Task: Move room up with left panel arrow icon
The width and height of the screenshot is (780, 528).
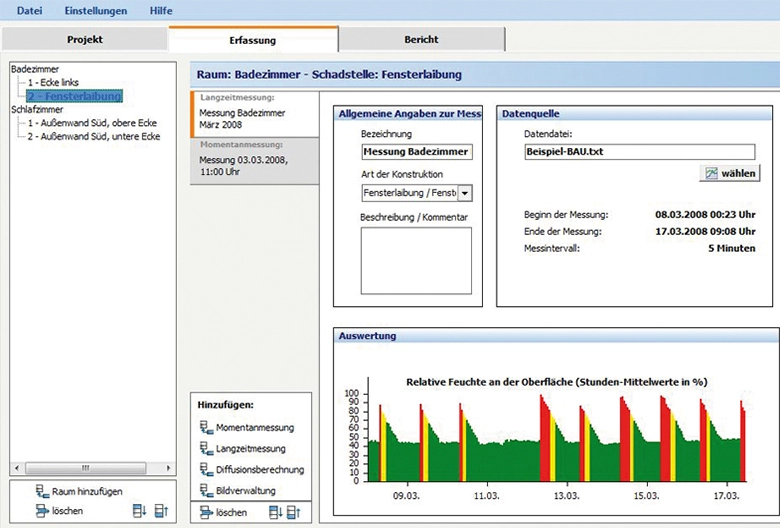Action: tap(161, 510)
